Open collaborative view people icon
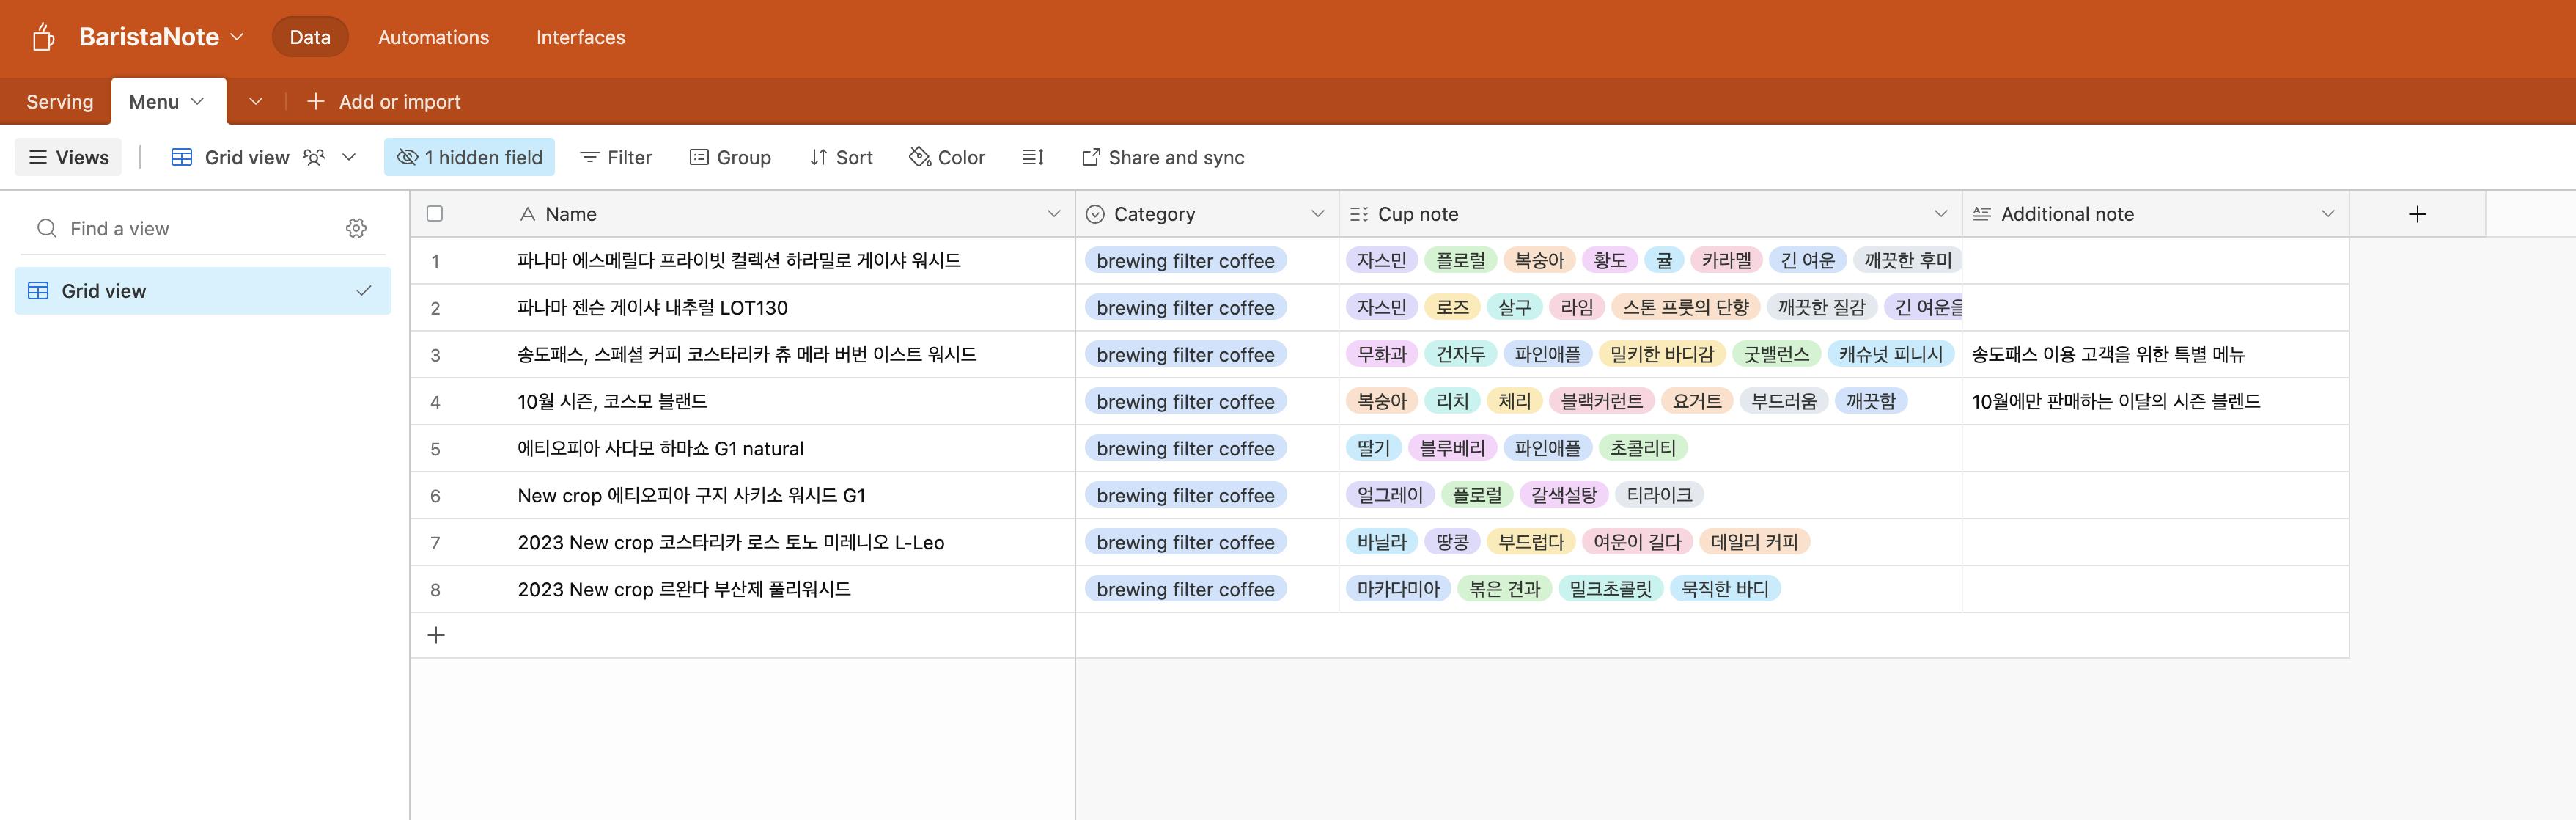The height and width of the screenshot is (820, 2576). tap(314, 157)
